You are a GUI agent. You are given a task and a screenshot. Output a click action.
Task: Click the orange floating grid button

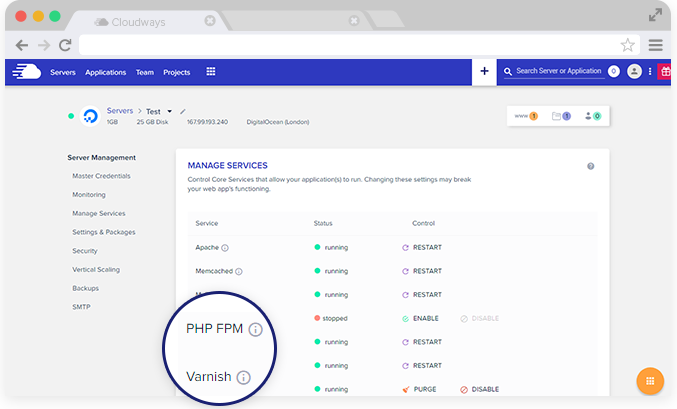pos(650,381)
